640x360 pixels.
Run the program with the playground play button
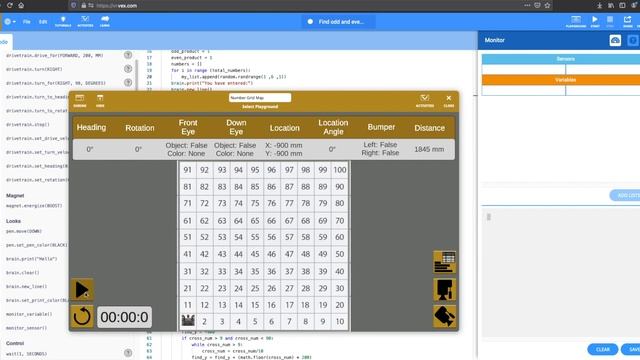(82, 289)
